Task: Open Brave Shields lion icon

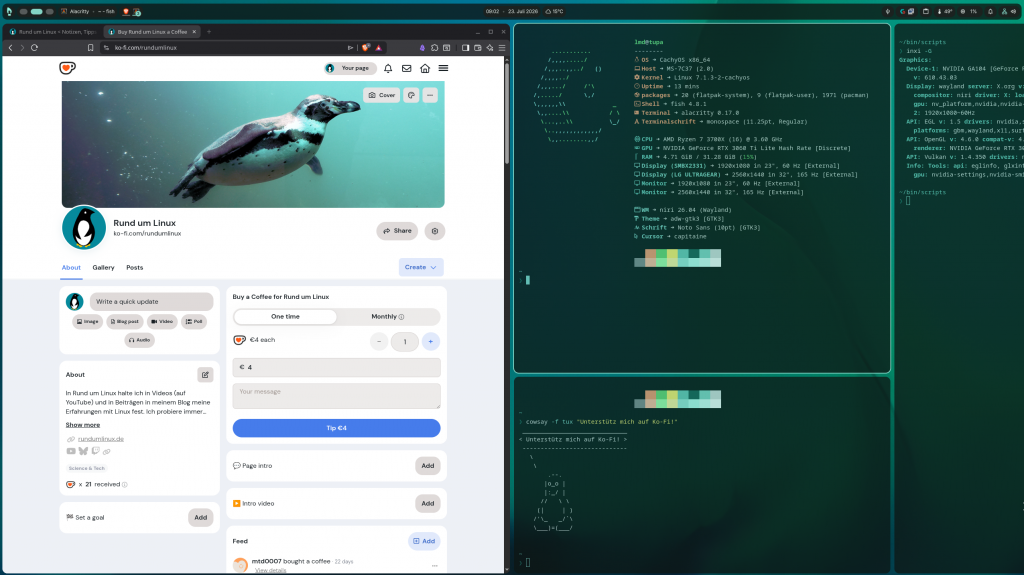Action: (x=366, y=48)
